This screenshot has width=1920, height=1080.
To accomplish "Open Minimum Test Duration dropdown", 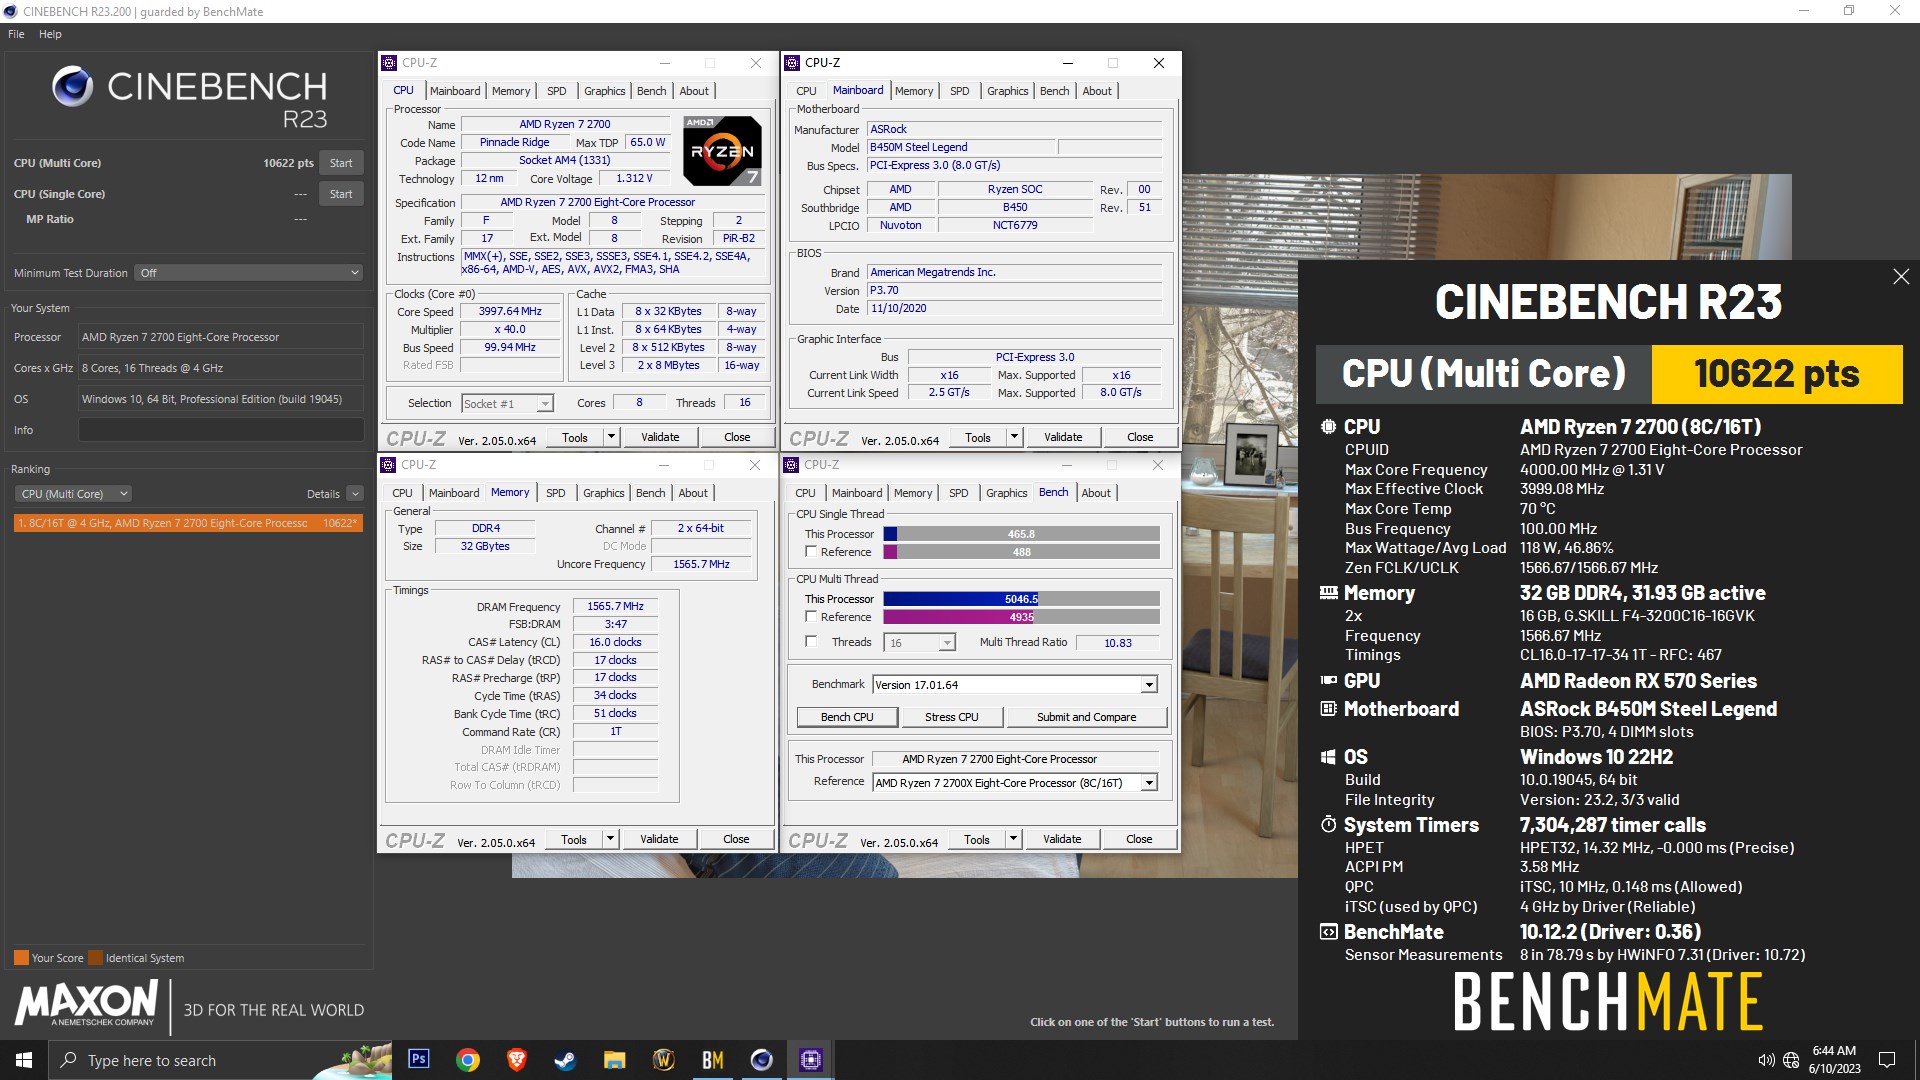I will pyautogui.click(x=249, y=273).
